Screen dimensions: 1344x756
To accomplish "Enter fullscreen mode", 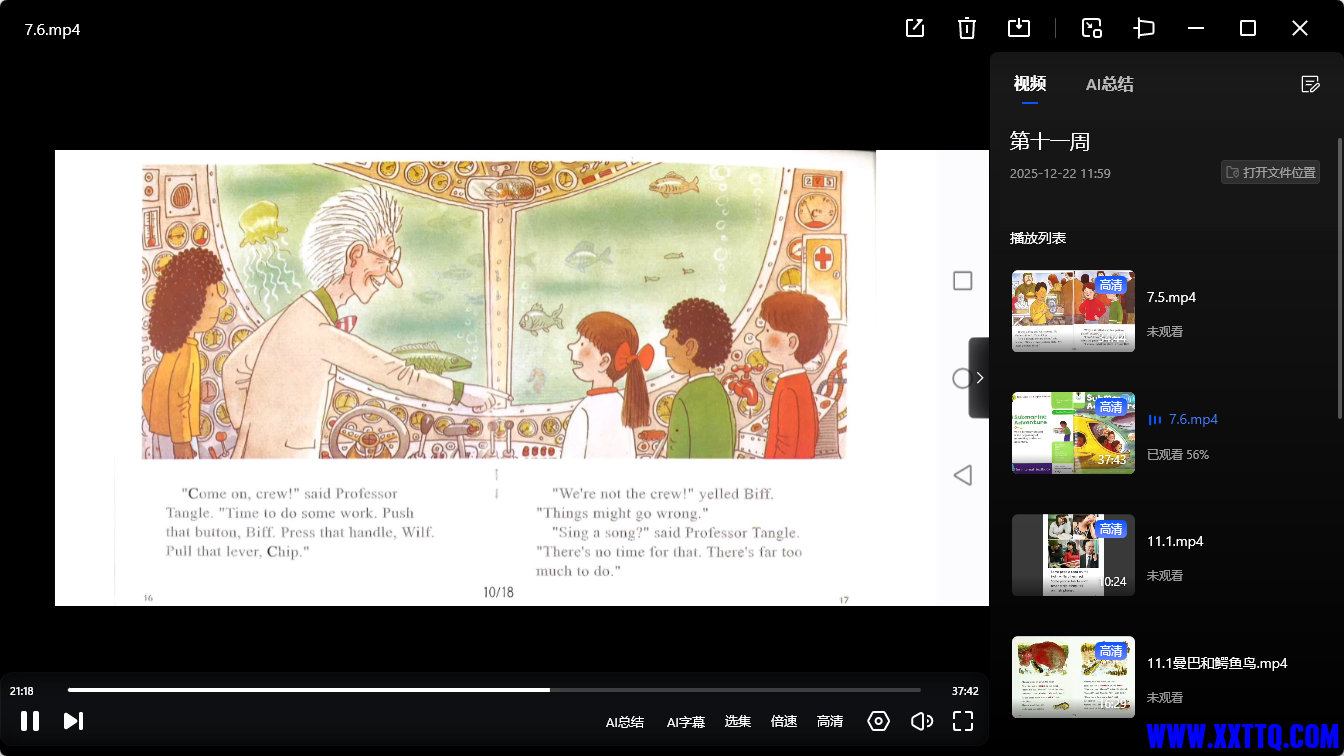I will click(x=963, y=721).
